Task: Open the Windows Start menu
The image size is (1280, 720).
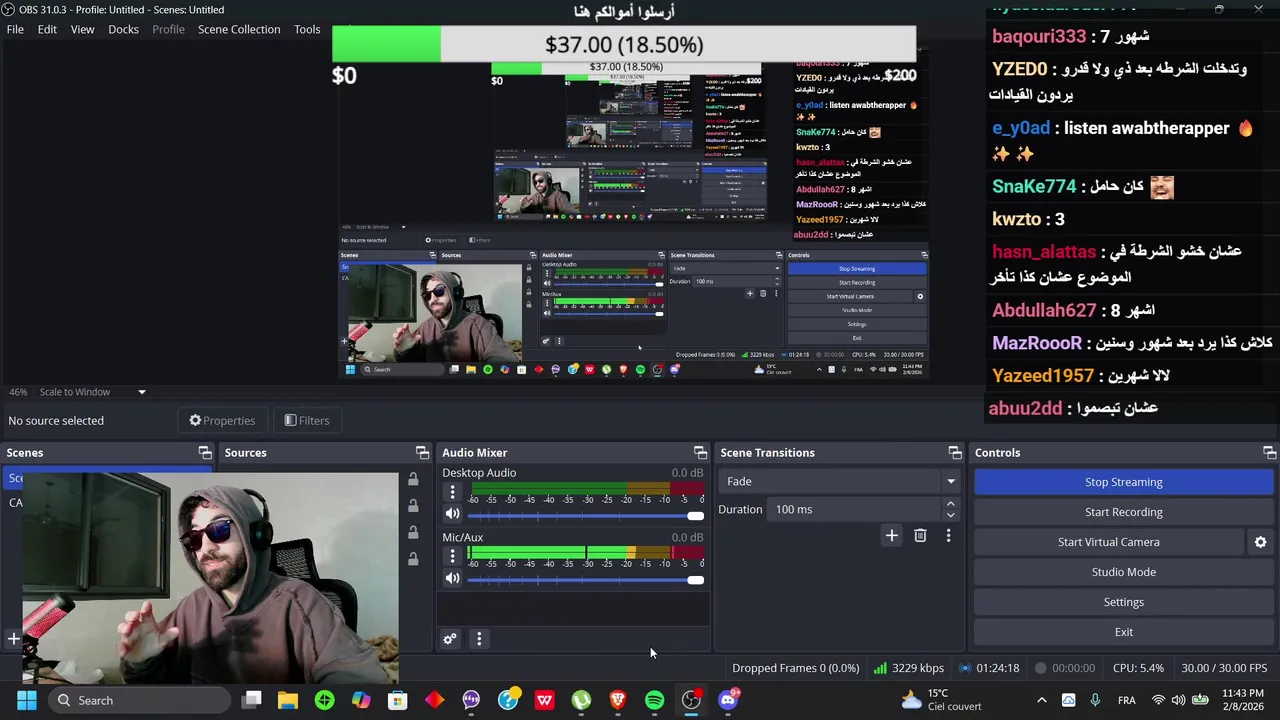Action: (27, 700)
